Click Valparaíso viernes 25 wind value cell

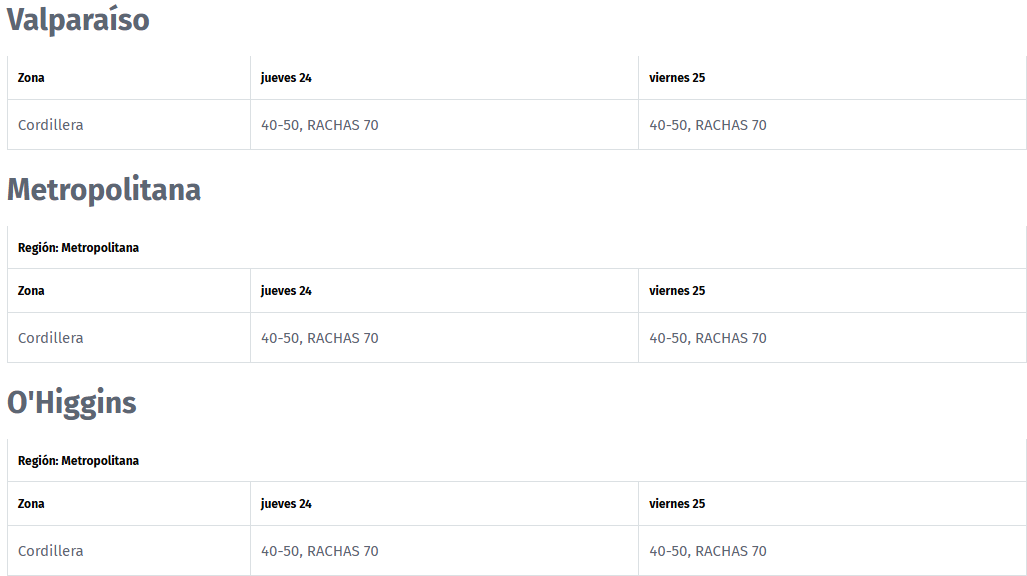coord(832,125)
